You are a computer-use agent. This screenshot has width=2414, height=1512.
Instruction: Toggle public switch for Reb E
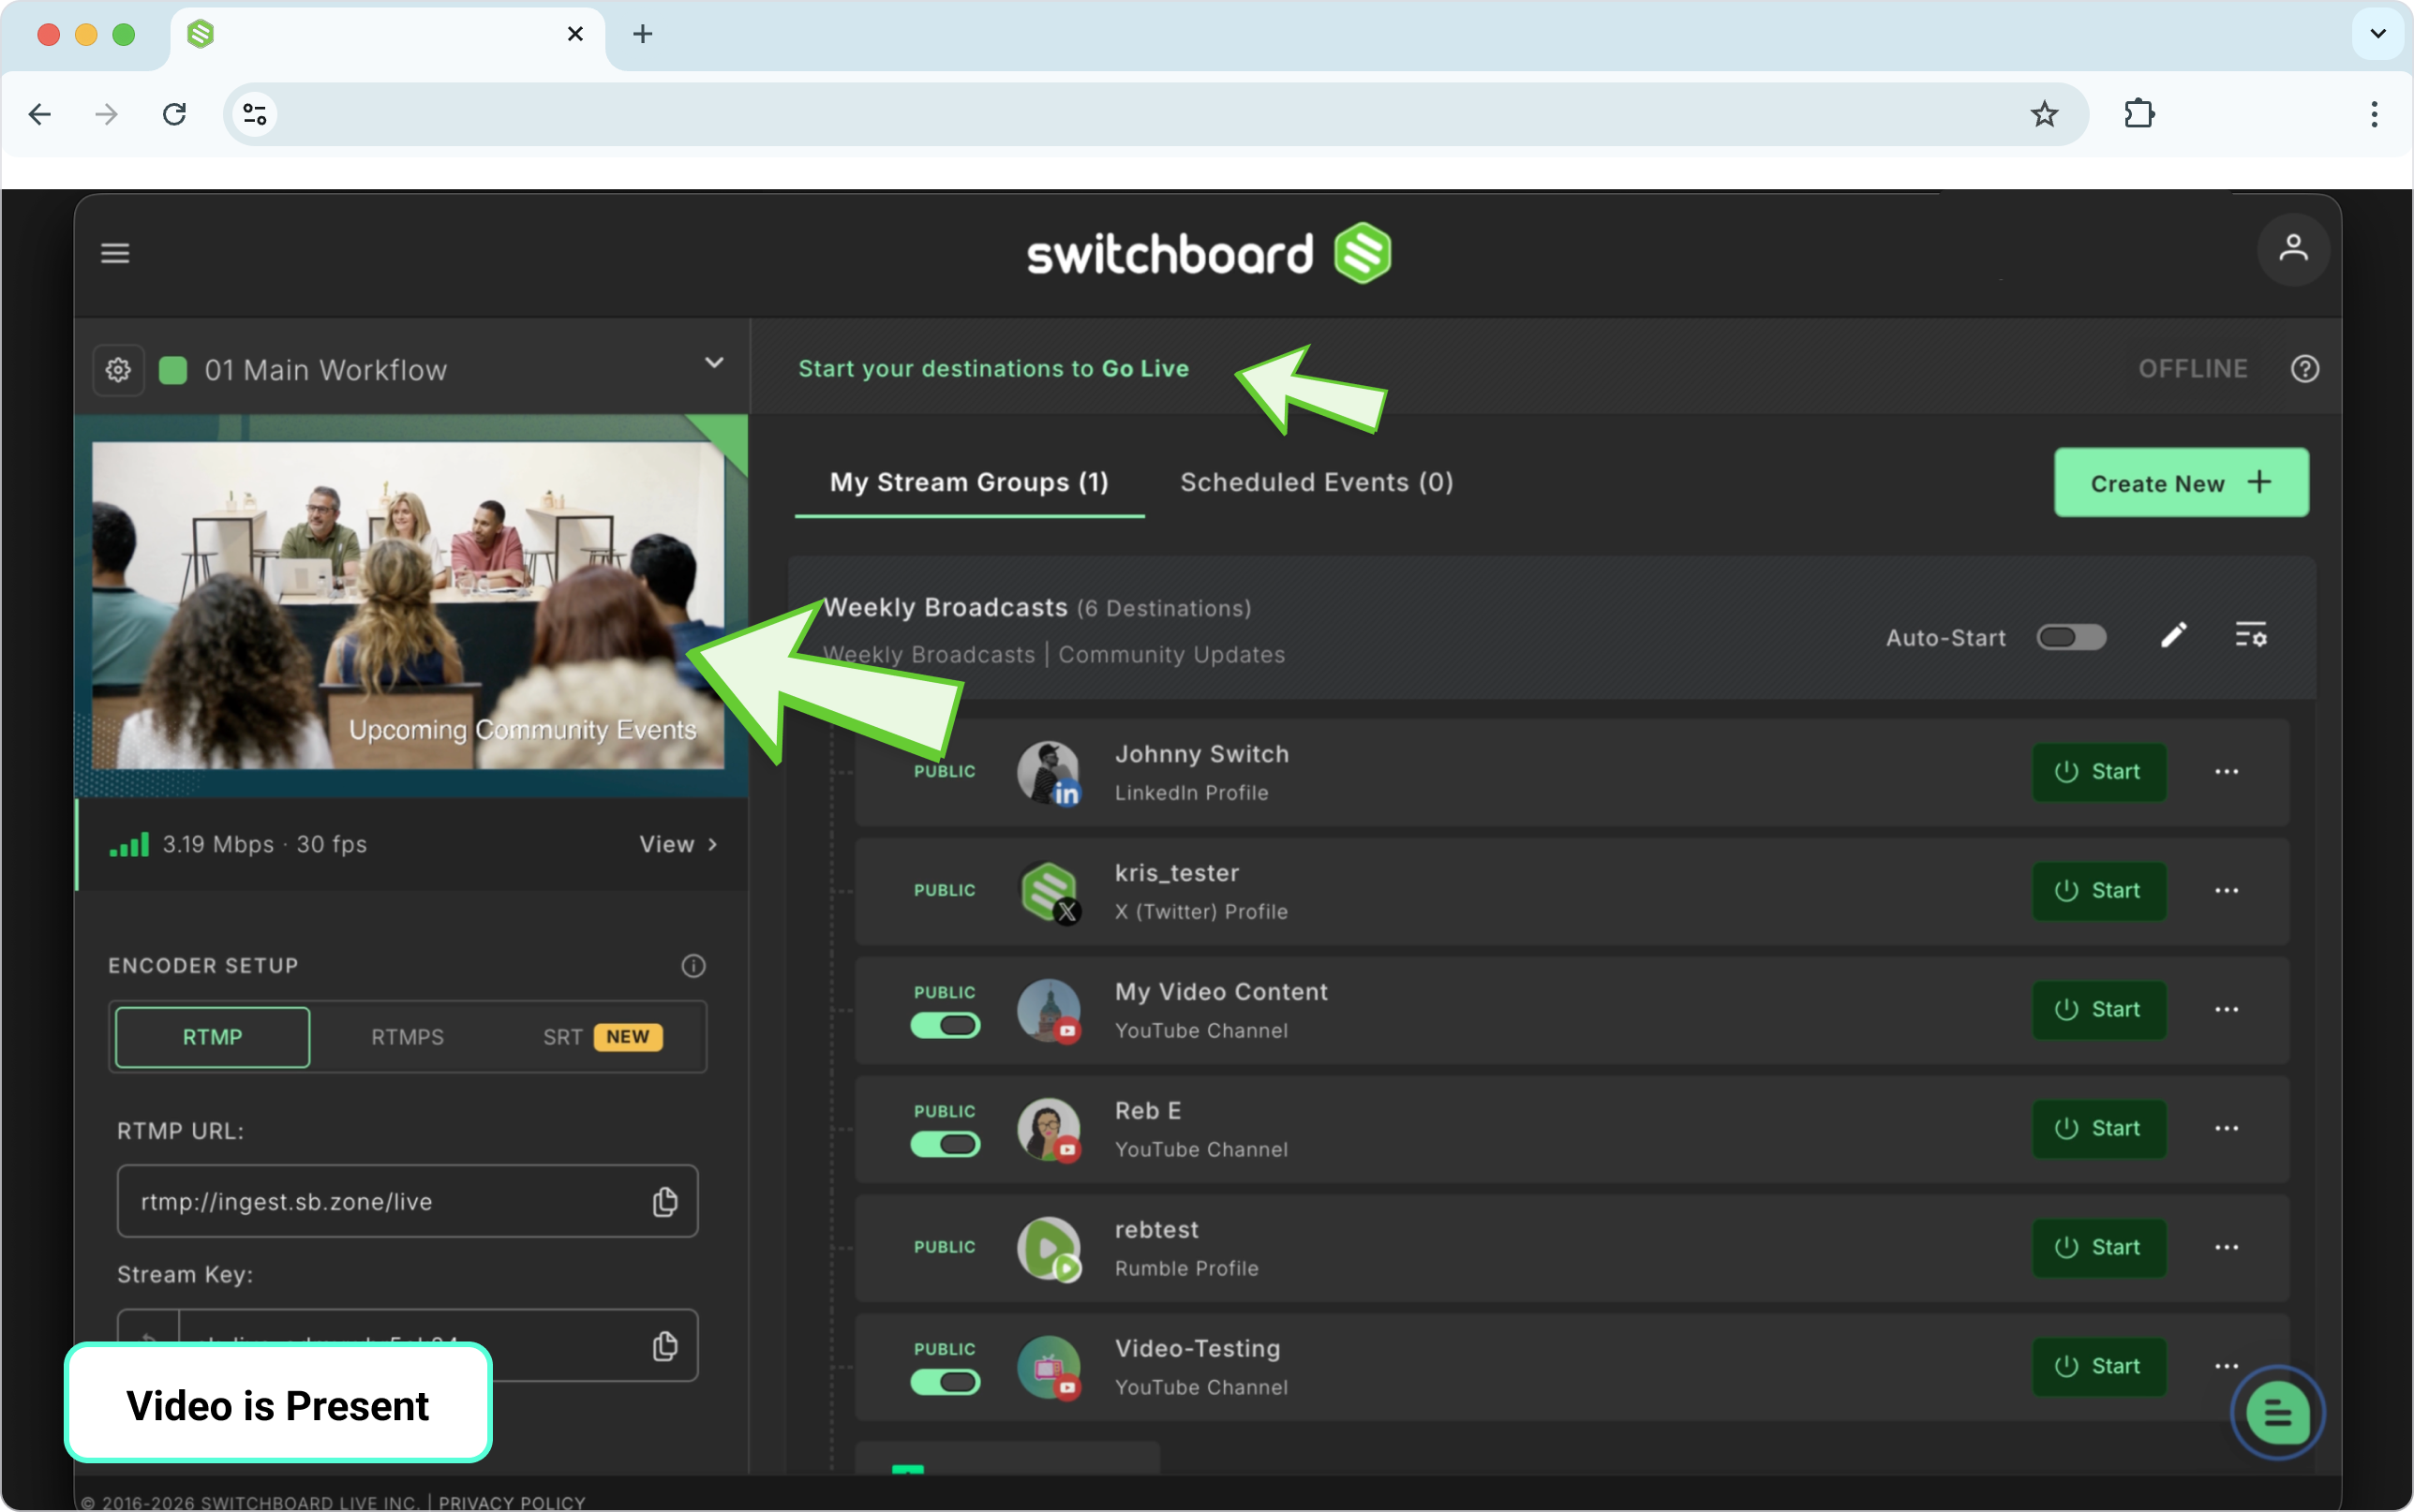coord(945,1144)
